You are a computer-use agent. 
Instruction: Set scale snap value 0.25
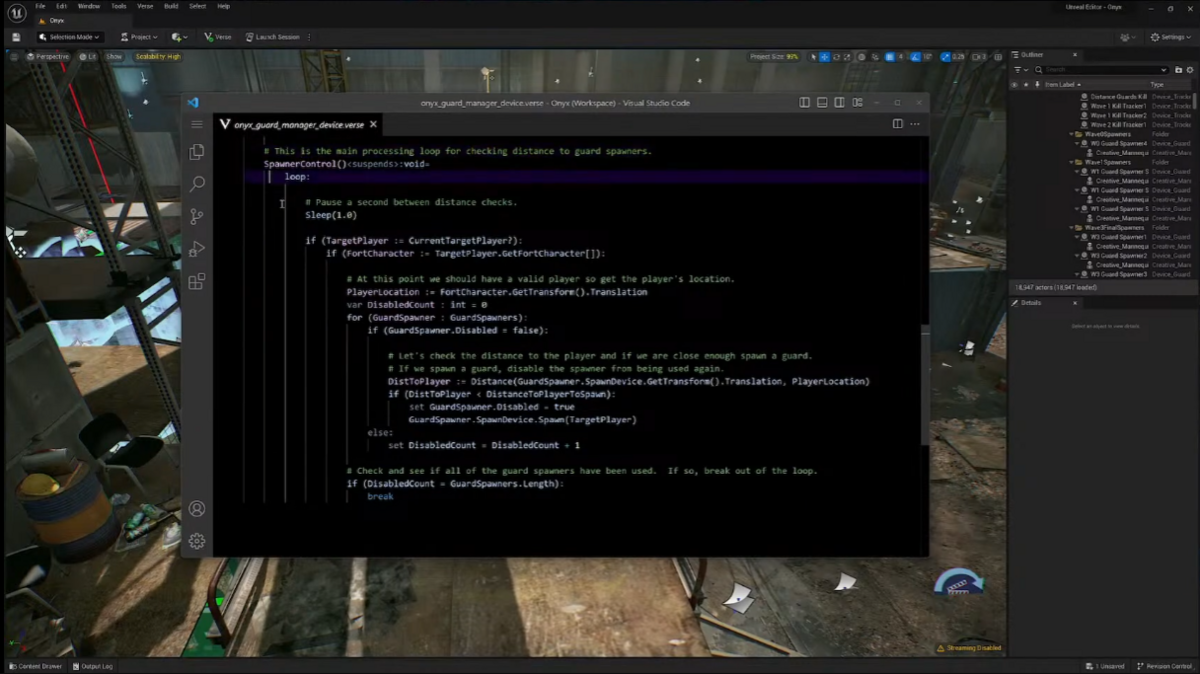958,57
